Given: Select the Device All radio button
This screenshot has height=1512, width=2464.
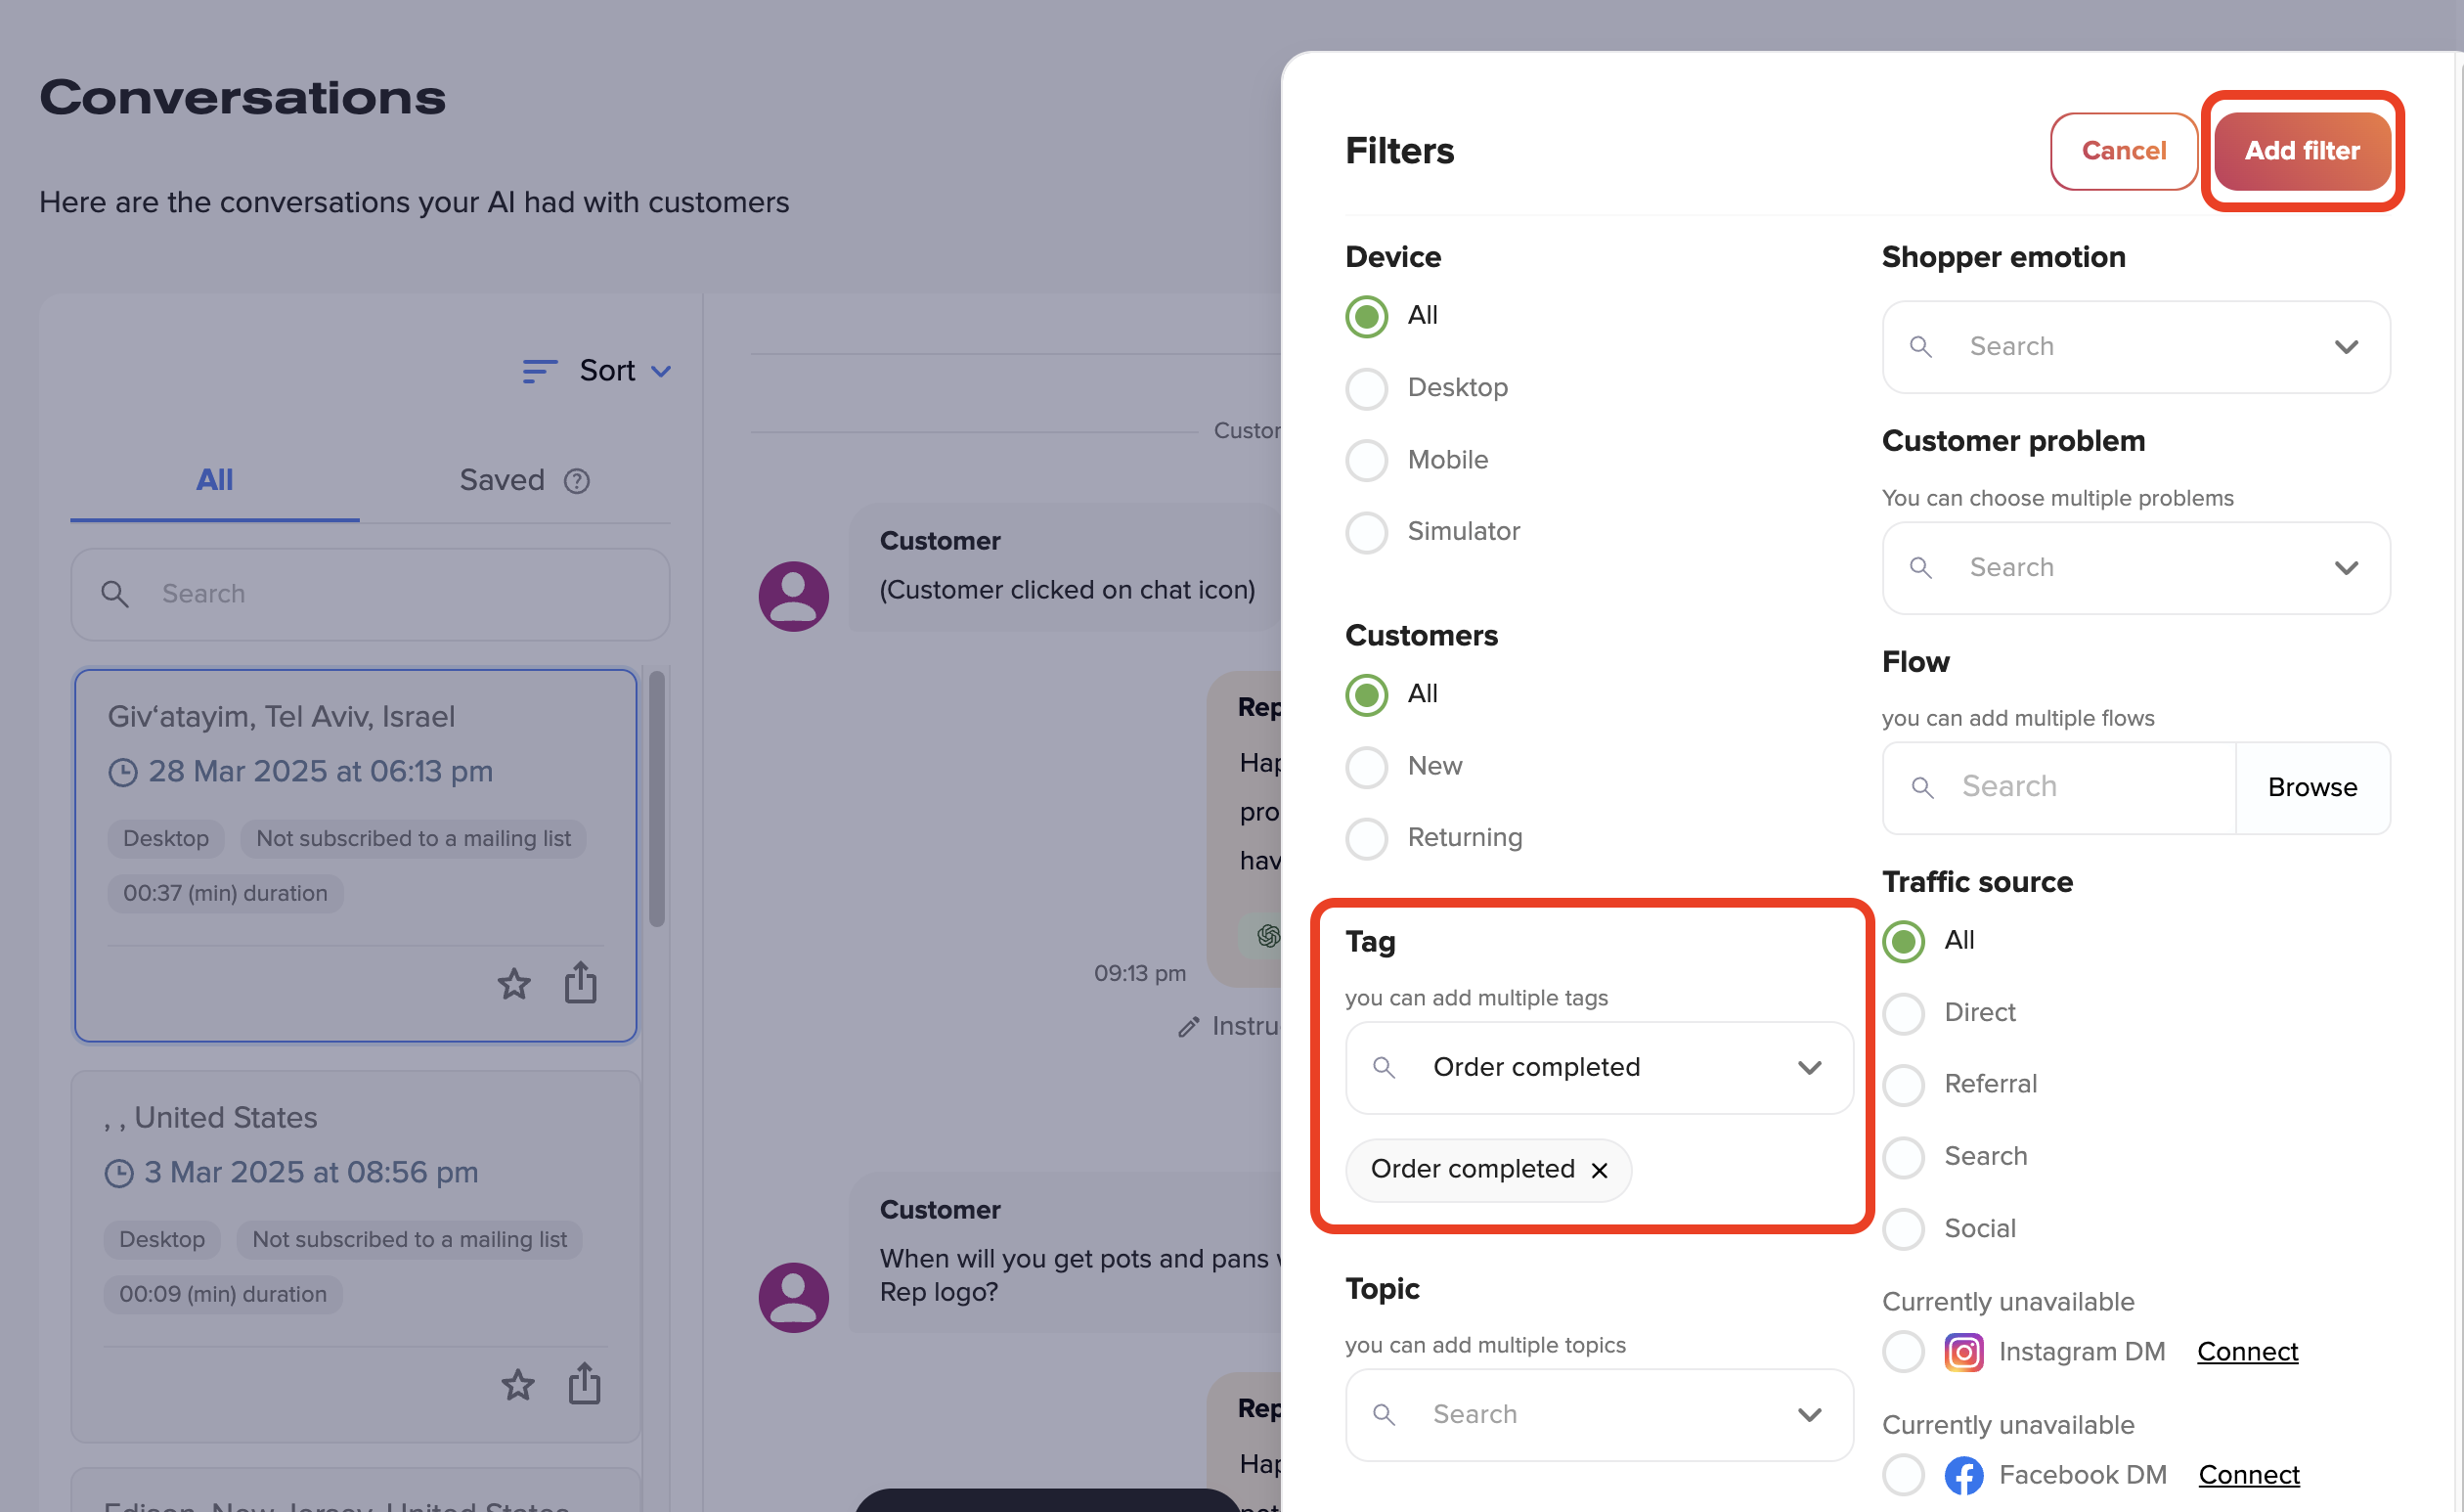Looking at the screenshot, I should tap(1366, 316).
